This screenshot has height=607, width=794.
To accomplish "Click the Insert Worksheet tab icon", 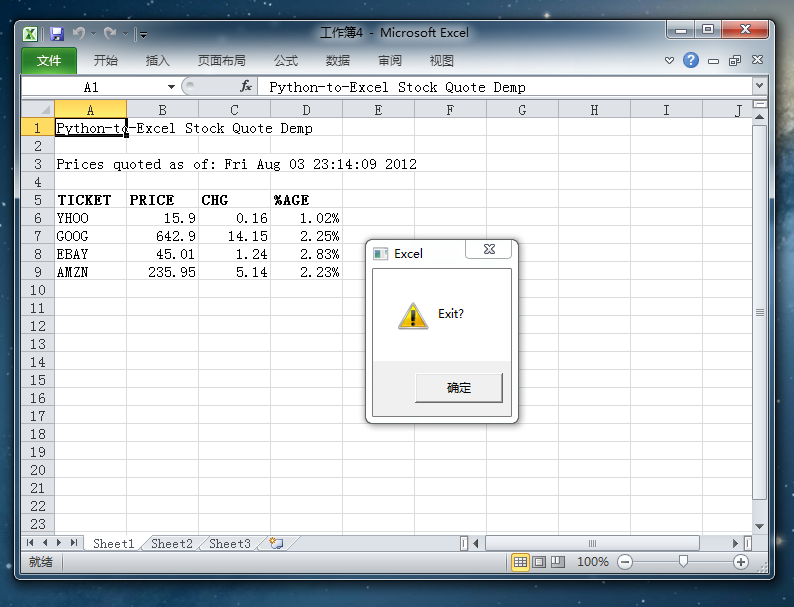I will [x=276, y=544].
